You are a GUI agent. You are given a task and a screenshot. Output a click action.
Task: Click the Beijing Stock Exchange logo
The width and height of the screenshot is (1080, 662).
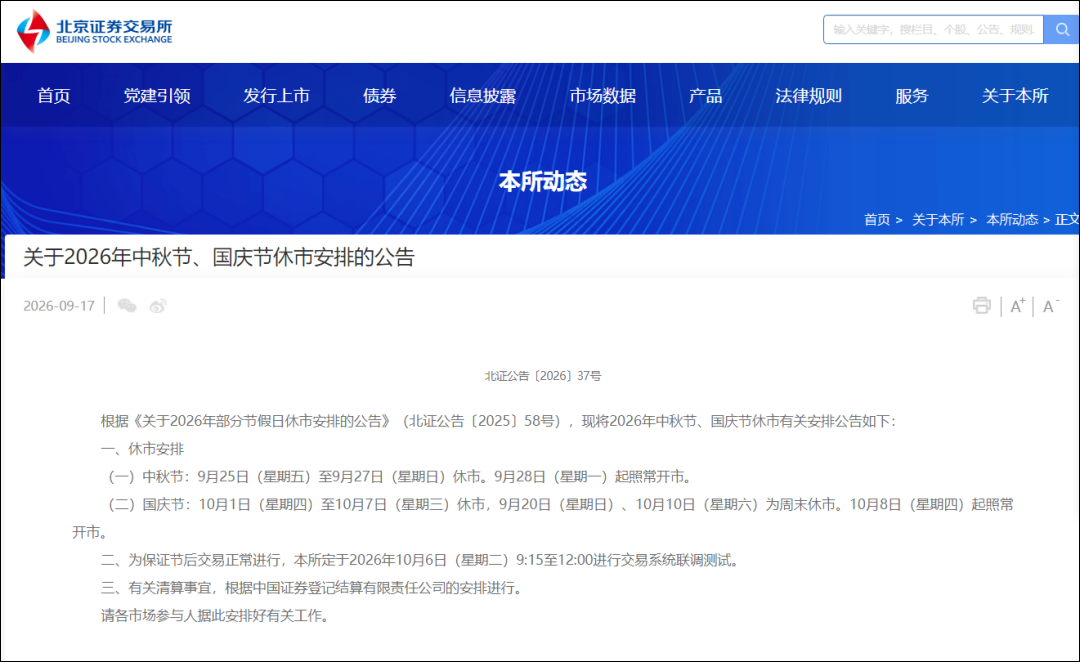click(x=94, y=31)
